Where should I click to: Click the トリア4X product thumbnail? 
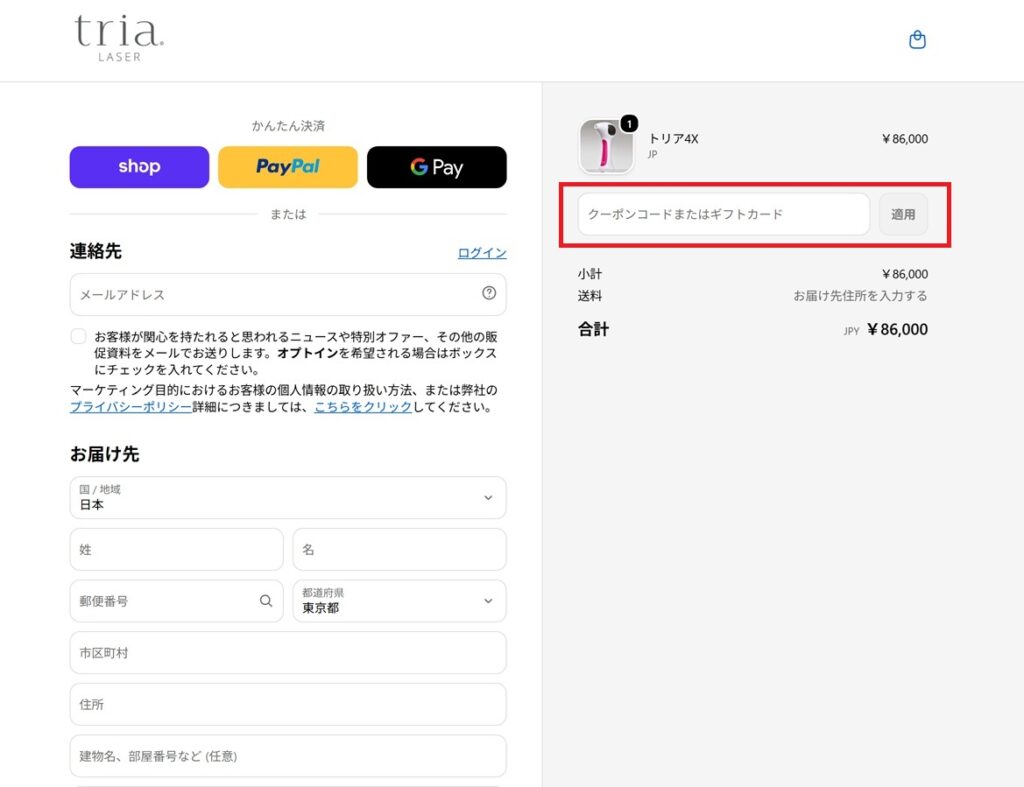606,146
